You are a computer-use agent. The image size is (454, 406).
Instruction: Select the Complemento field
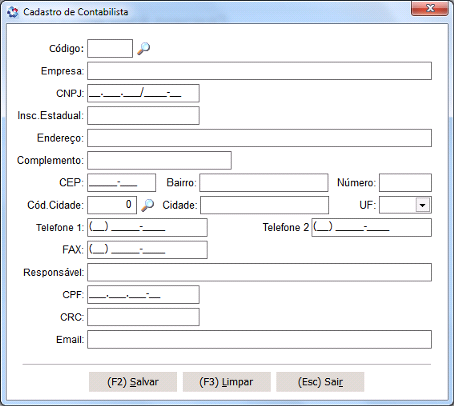point(159,160)
